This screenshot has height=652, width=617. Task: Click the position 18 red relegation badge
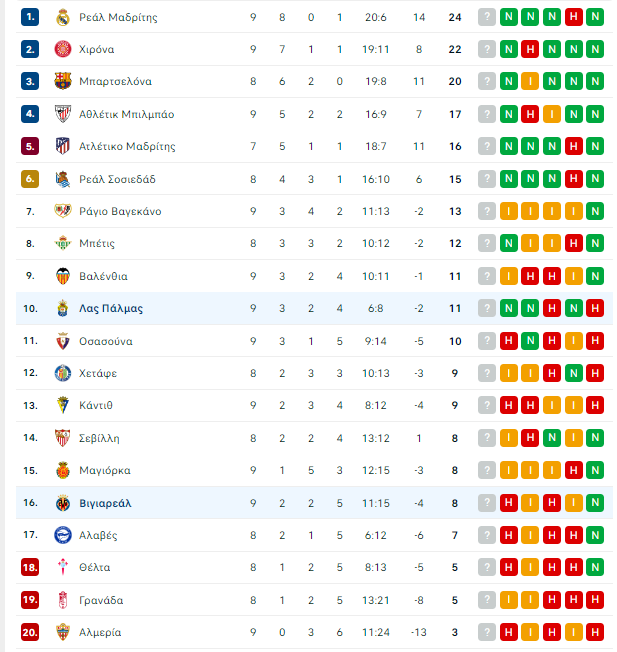pos(30,567)
